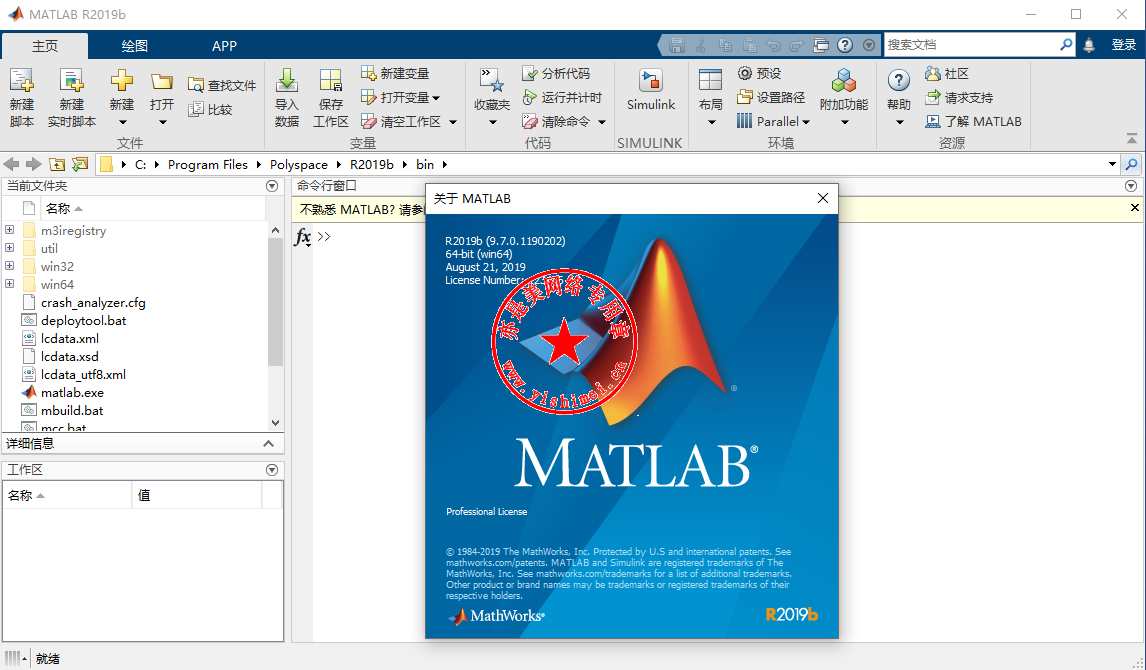The width and height of the screenshot is (1146, 670).
Task: Switch to the APP ribbon tab
Action: [224, 45]
